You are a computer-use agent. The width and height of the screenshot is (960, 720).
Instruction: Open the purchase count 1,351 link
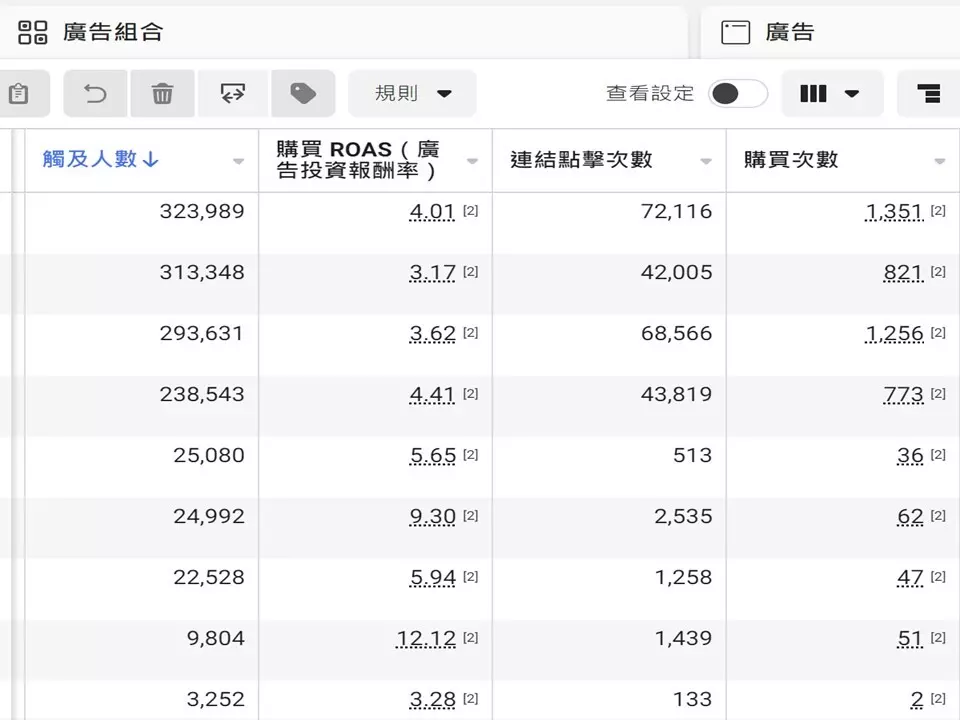tap(893, 211)
